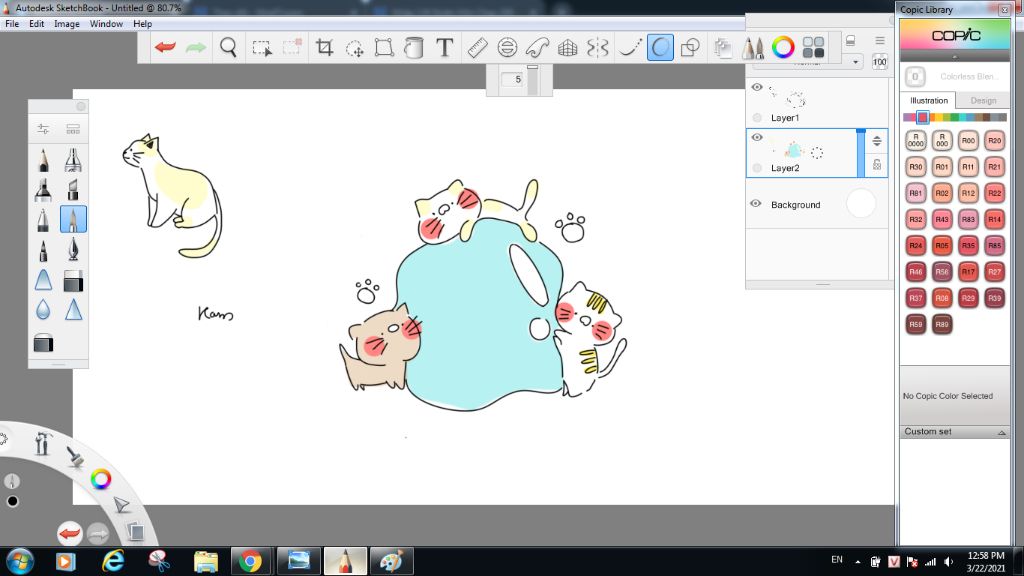Select the Zoom magnifier tool
Screen dimensions: 1024x576
[228, 47]
